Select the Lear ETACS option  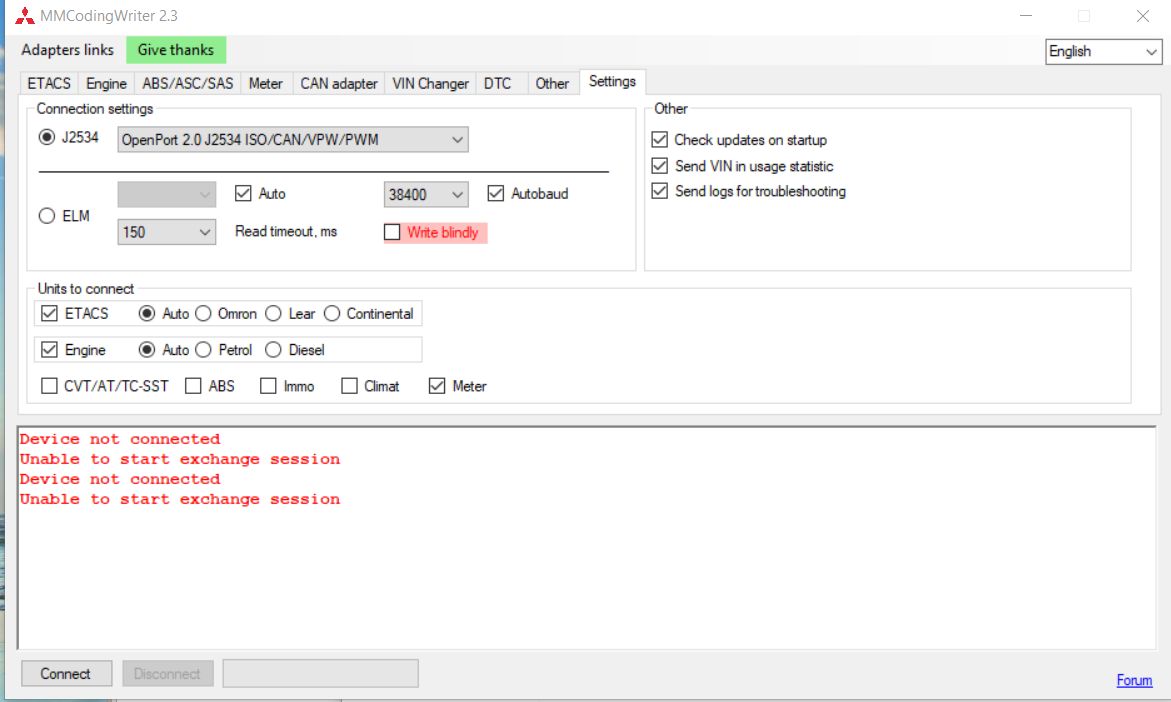click(x=273, y=314)
